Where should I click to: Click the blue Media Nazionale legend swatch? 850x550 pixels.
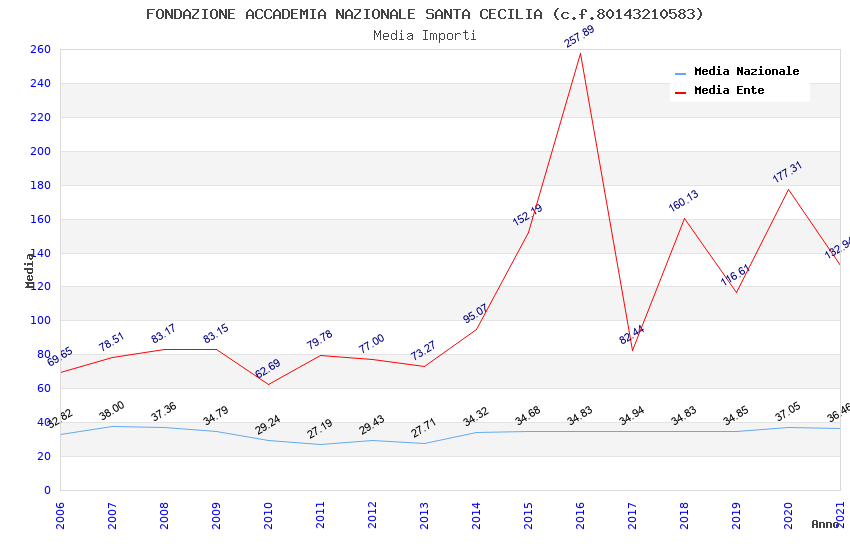680,74
